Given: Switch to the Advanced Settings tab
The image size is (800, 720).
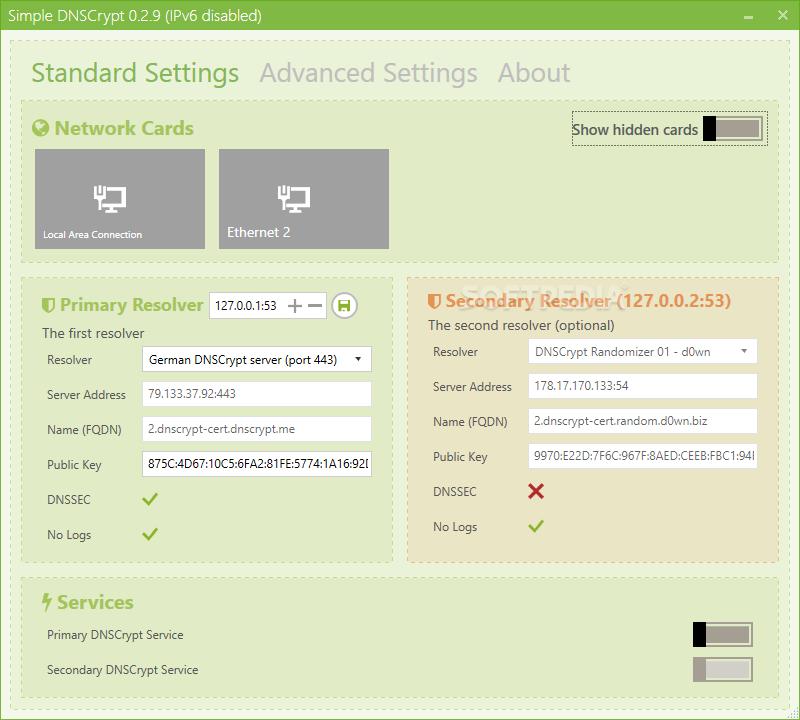Looking at the screenshot, I should click(x=368, y=73).
